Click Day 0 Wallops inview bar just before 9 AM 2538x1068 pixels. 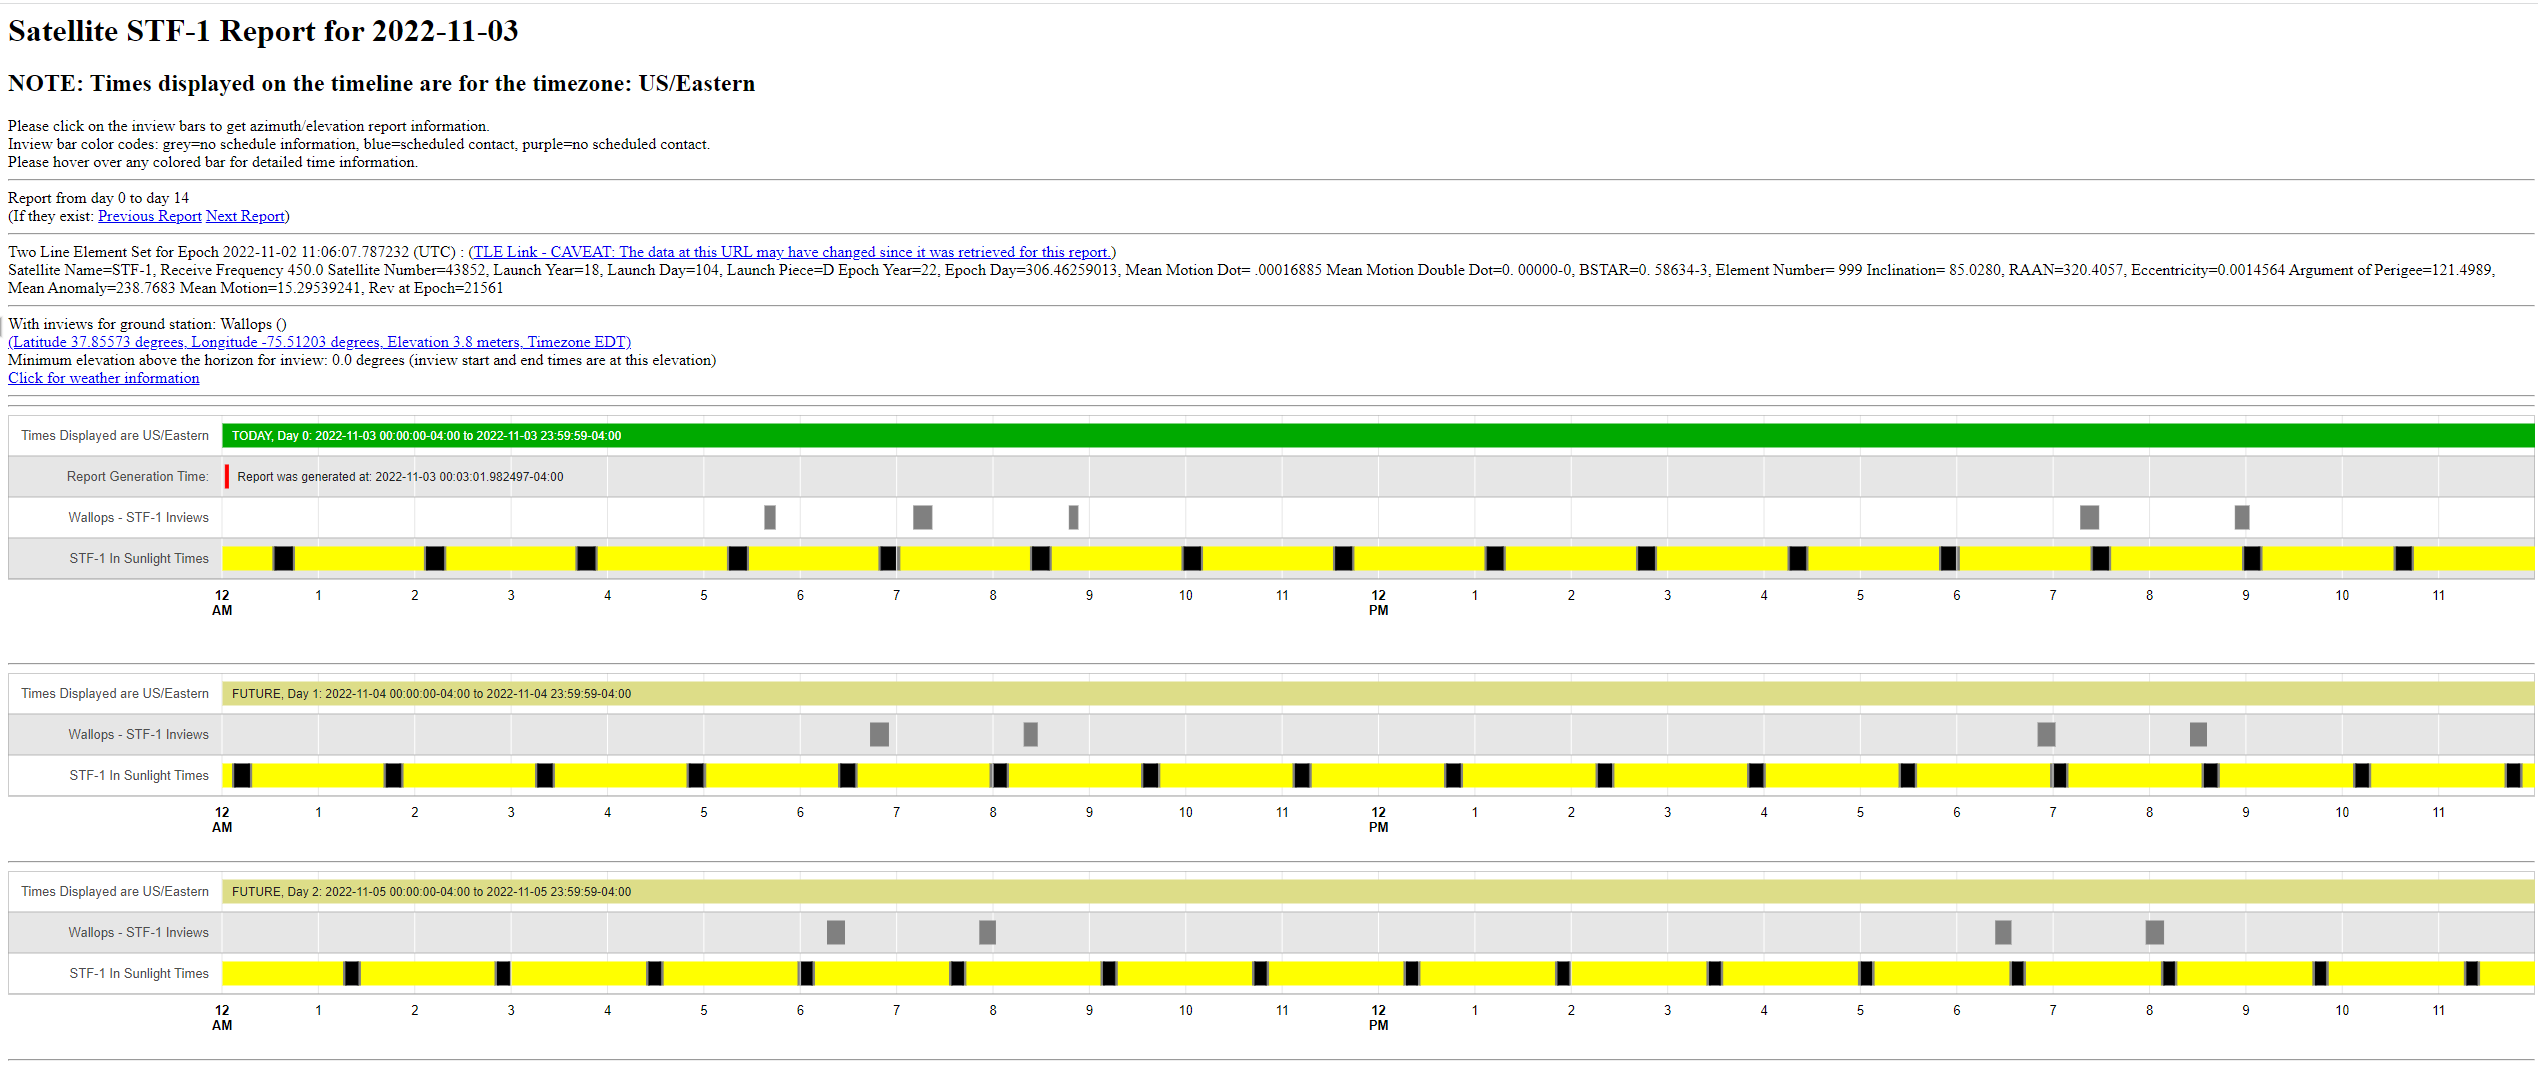(x=1074, y=517)
